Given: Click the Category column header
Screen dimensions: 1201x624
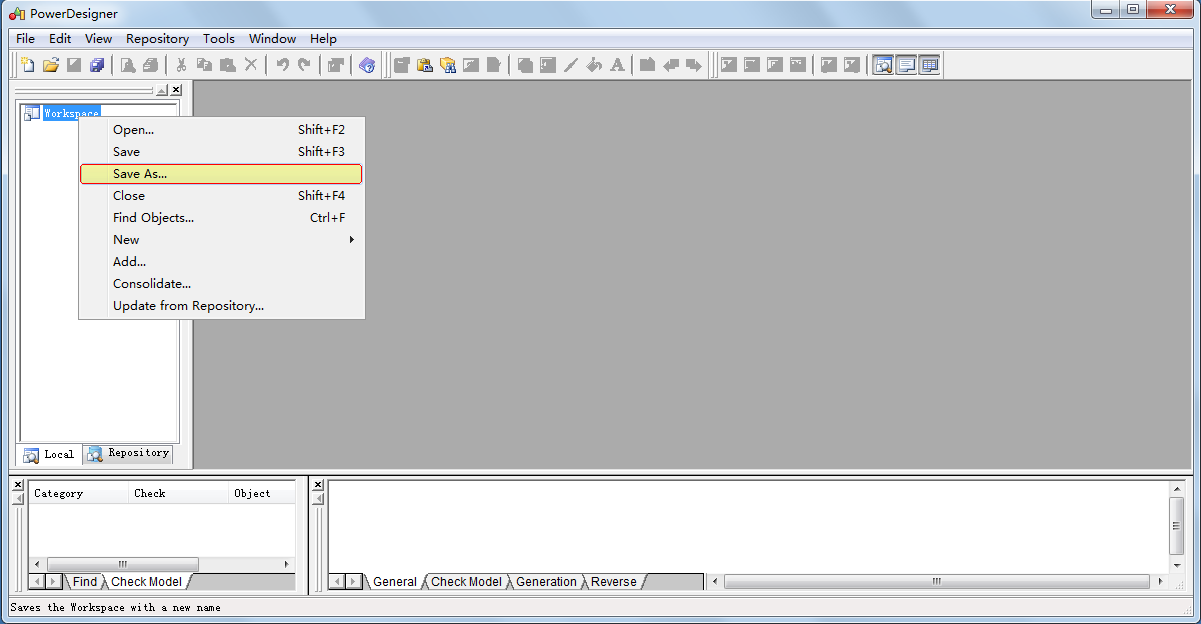Looking at the screenshot, I should click(x=79, y=493).
